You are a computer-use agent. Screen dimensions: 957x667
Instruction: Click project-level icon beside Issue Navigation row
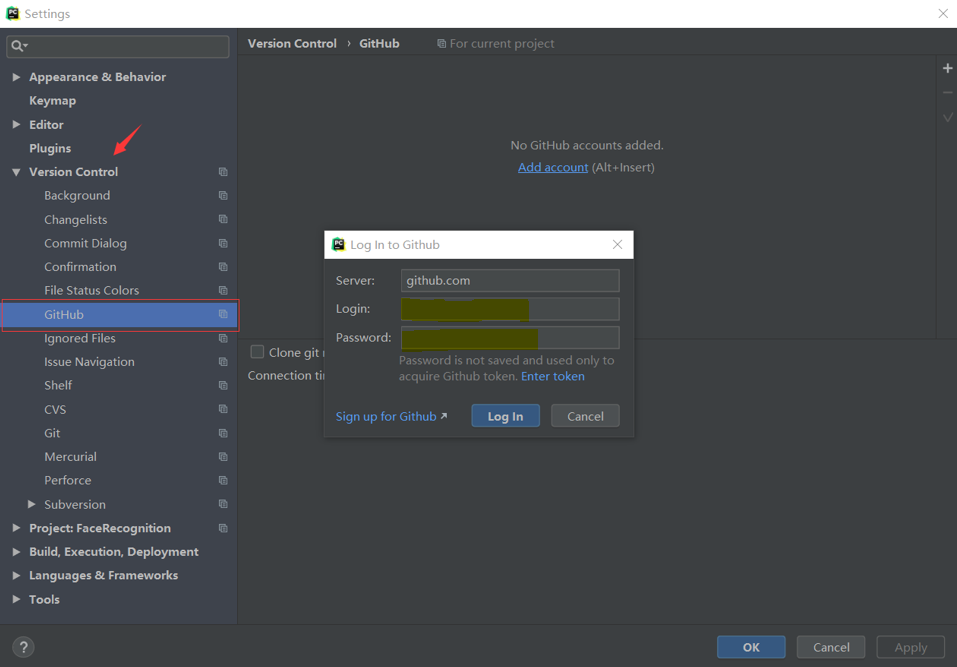click(x=223, y=362)
